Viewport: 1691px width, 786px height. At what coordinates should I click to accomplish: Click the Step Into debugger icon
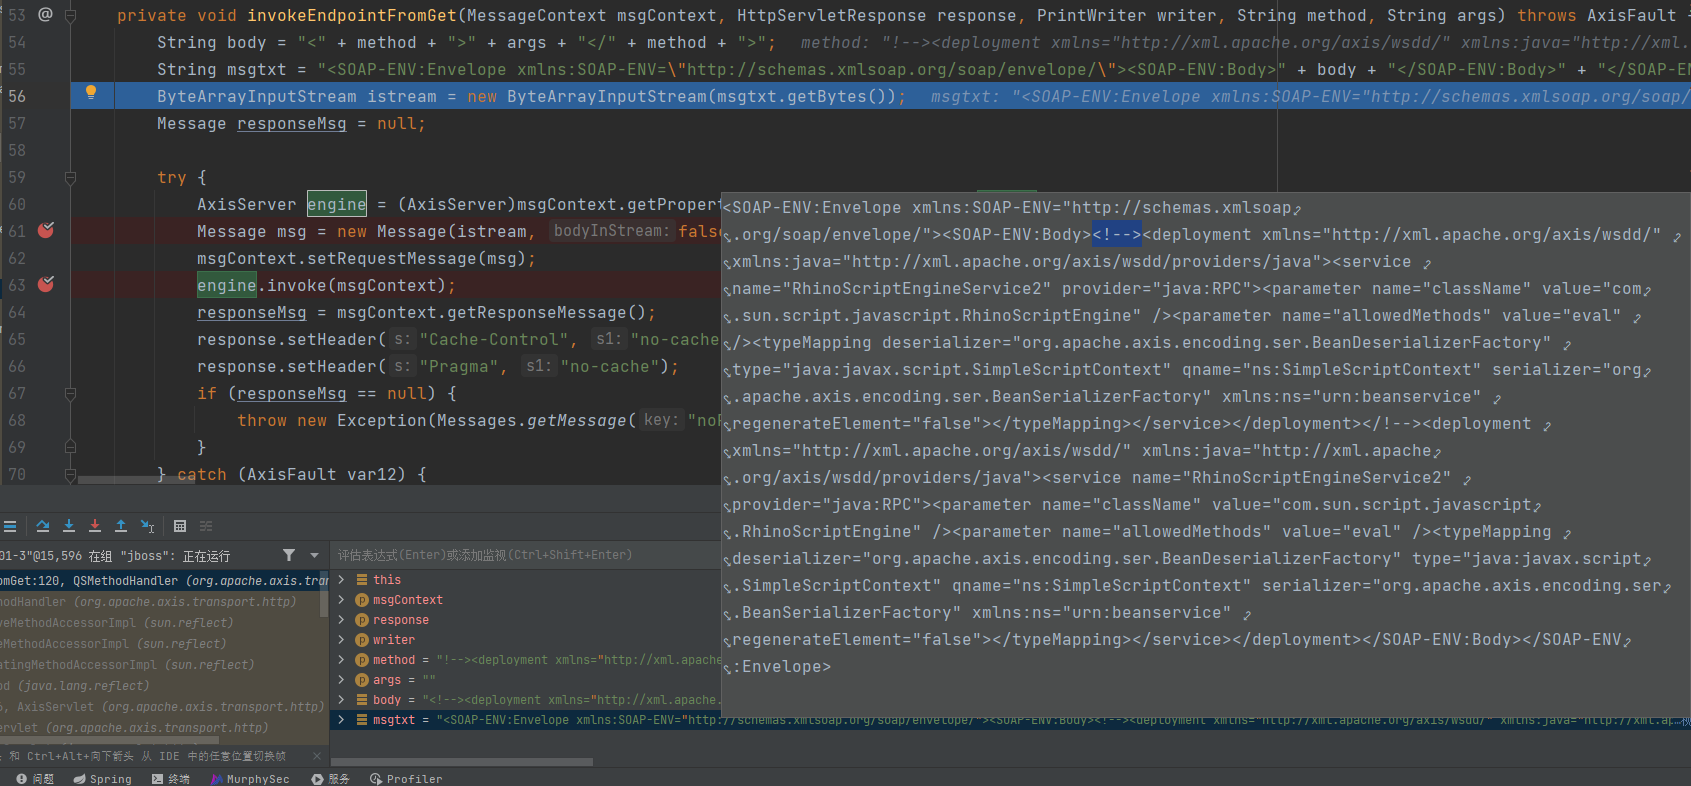click(69, 526)
